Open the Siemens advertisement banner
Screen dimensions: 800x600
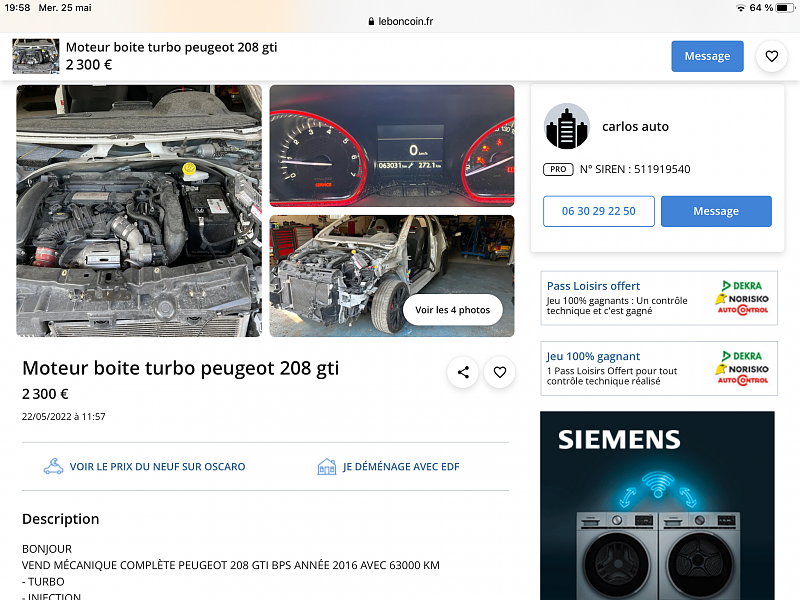click(657, 506)
